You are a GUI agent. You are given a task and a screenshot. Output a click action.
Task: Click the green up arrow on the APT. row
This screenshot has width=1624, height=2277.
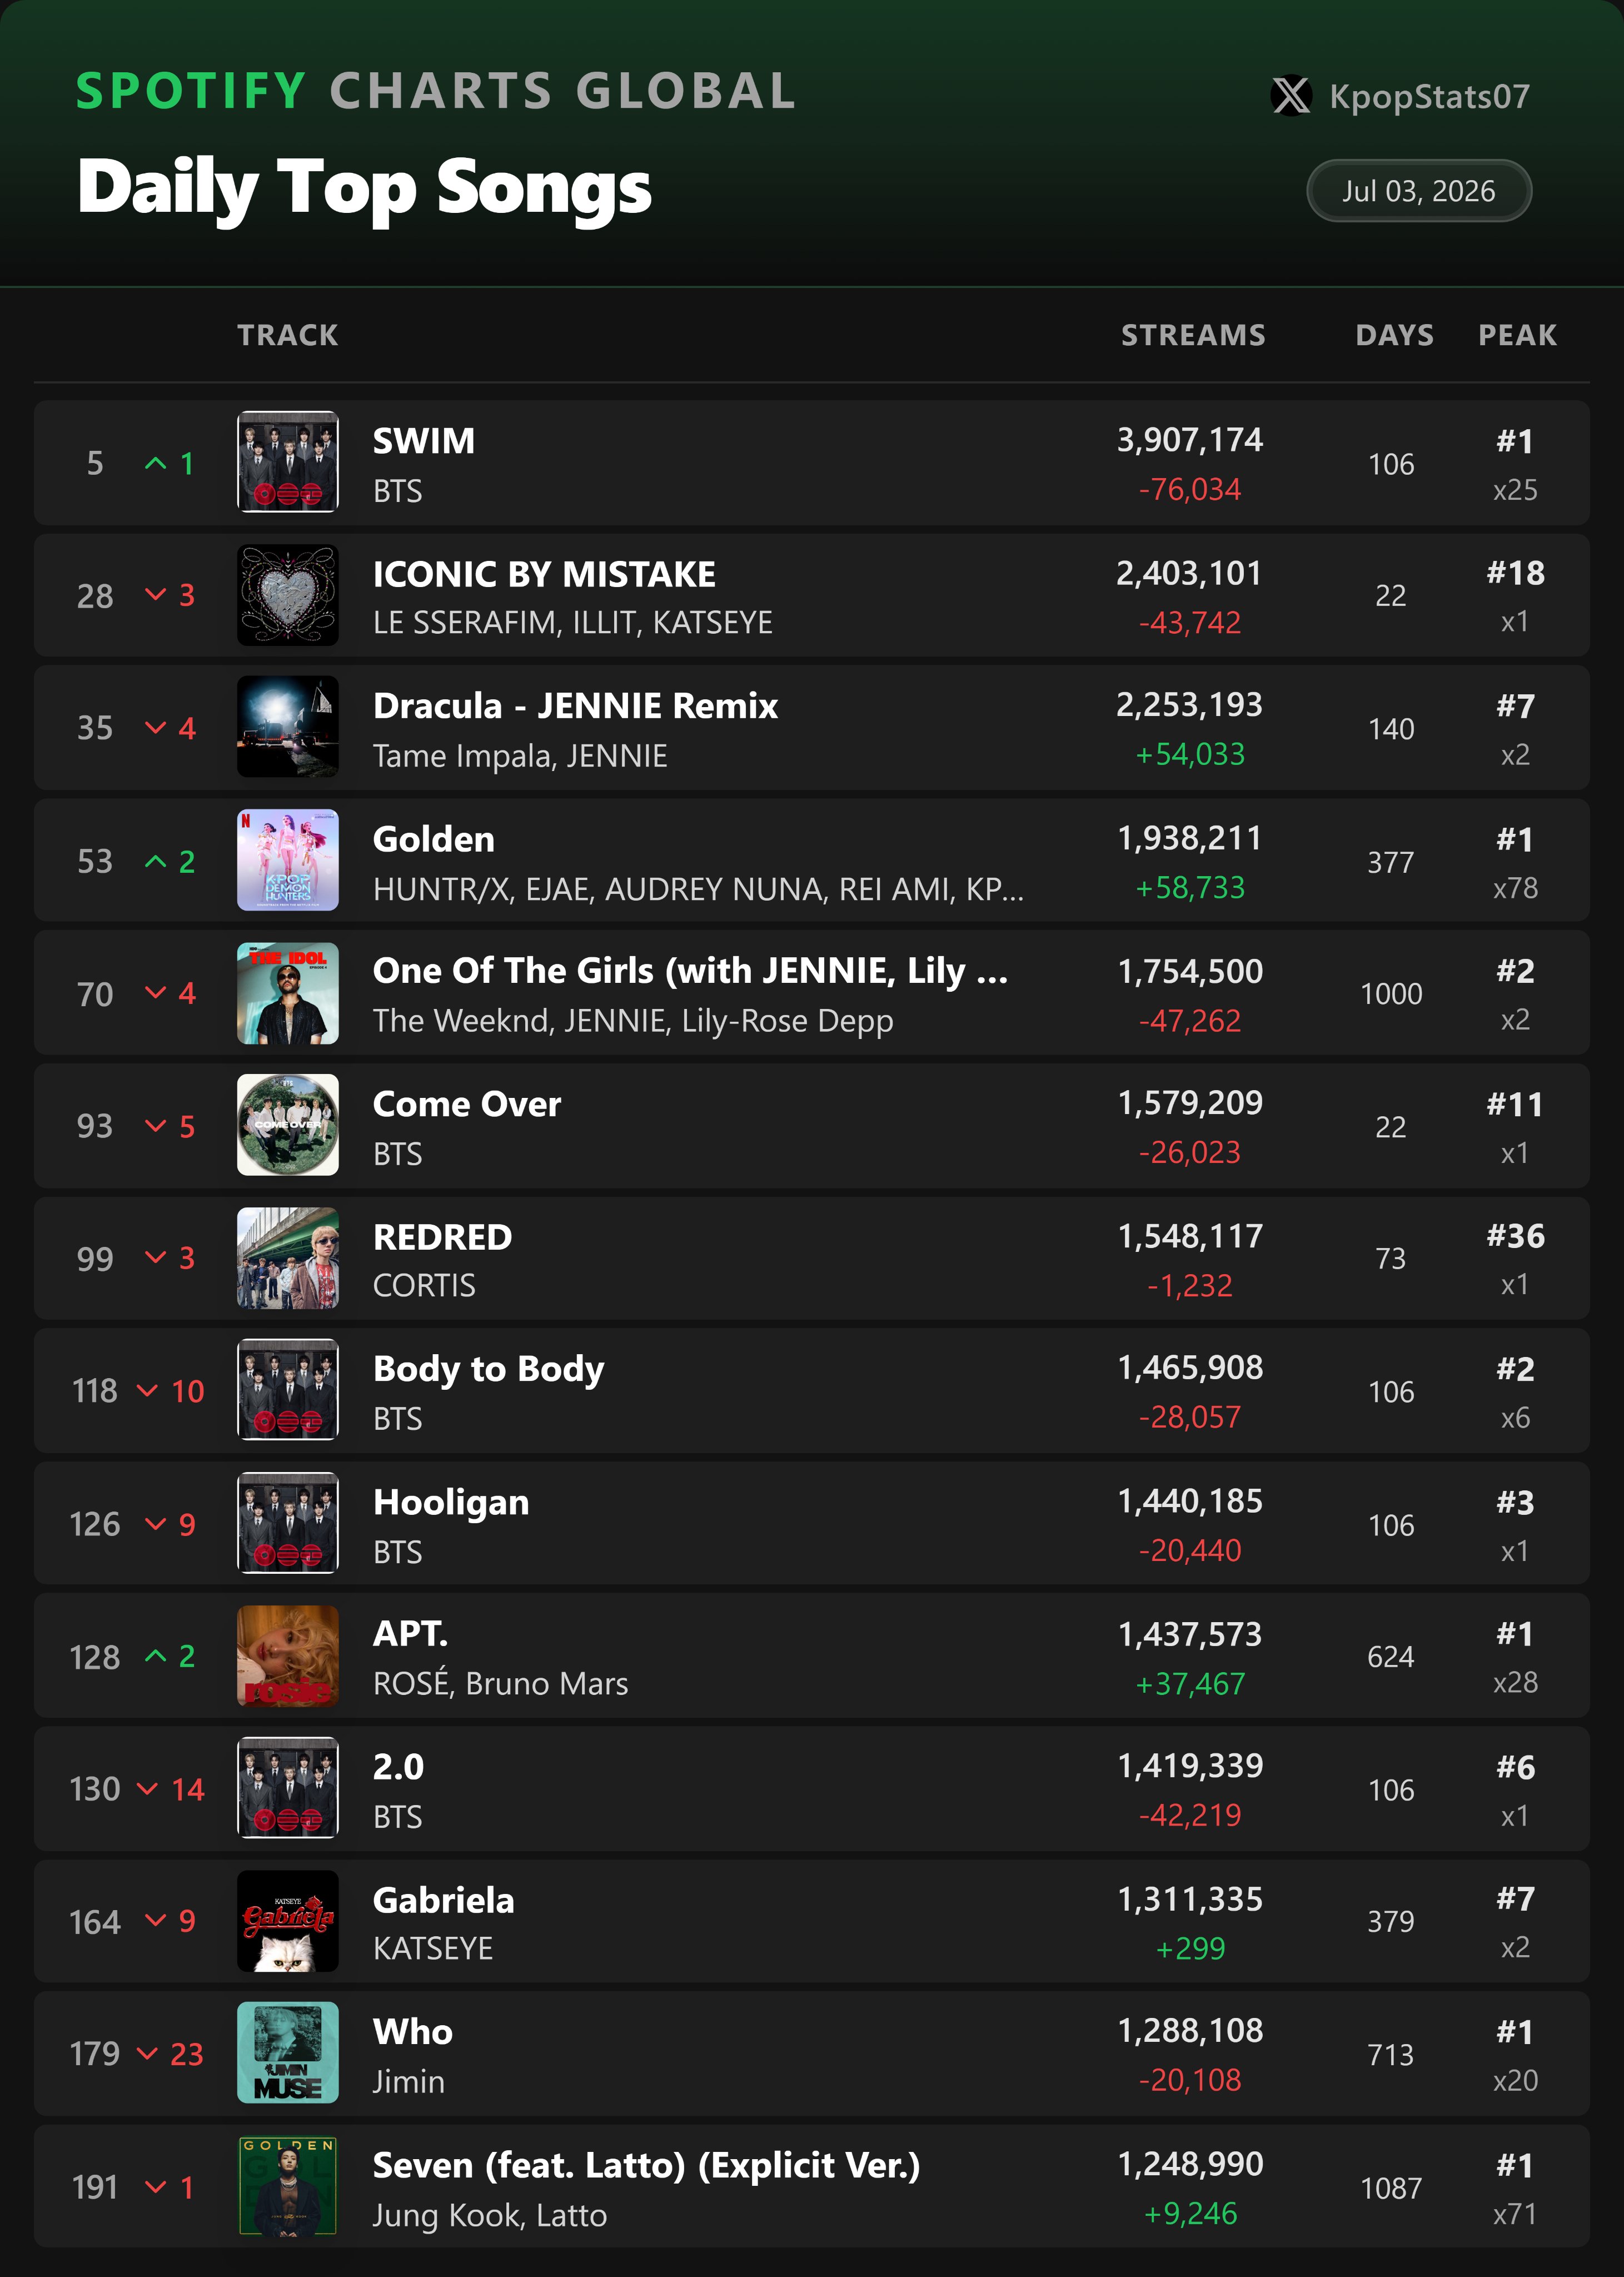pyautogui.click(x=156, y=1656)
